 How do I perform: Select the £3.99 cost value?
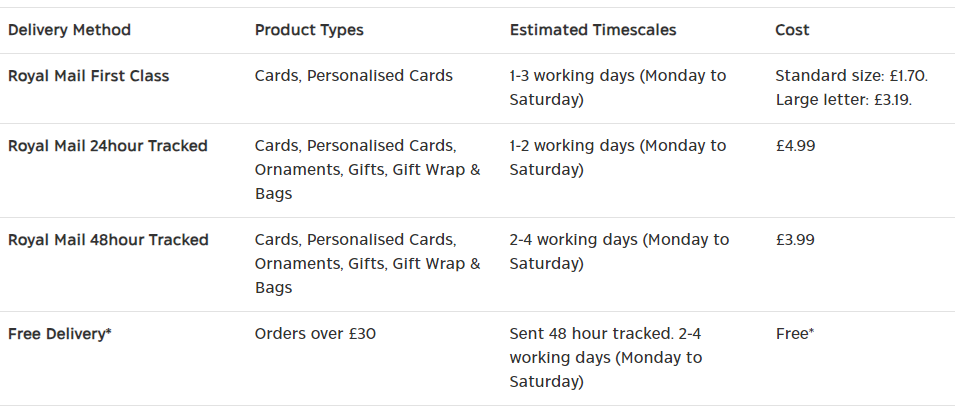795,240
